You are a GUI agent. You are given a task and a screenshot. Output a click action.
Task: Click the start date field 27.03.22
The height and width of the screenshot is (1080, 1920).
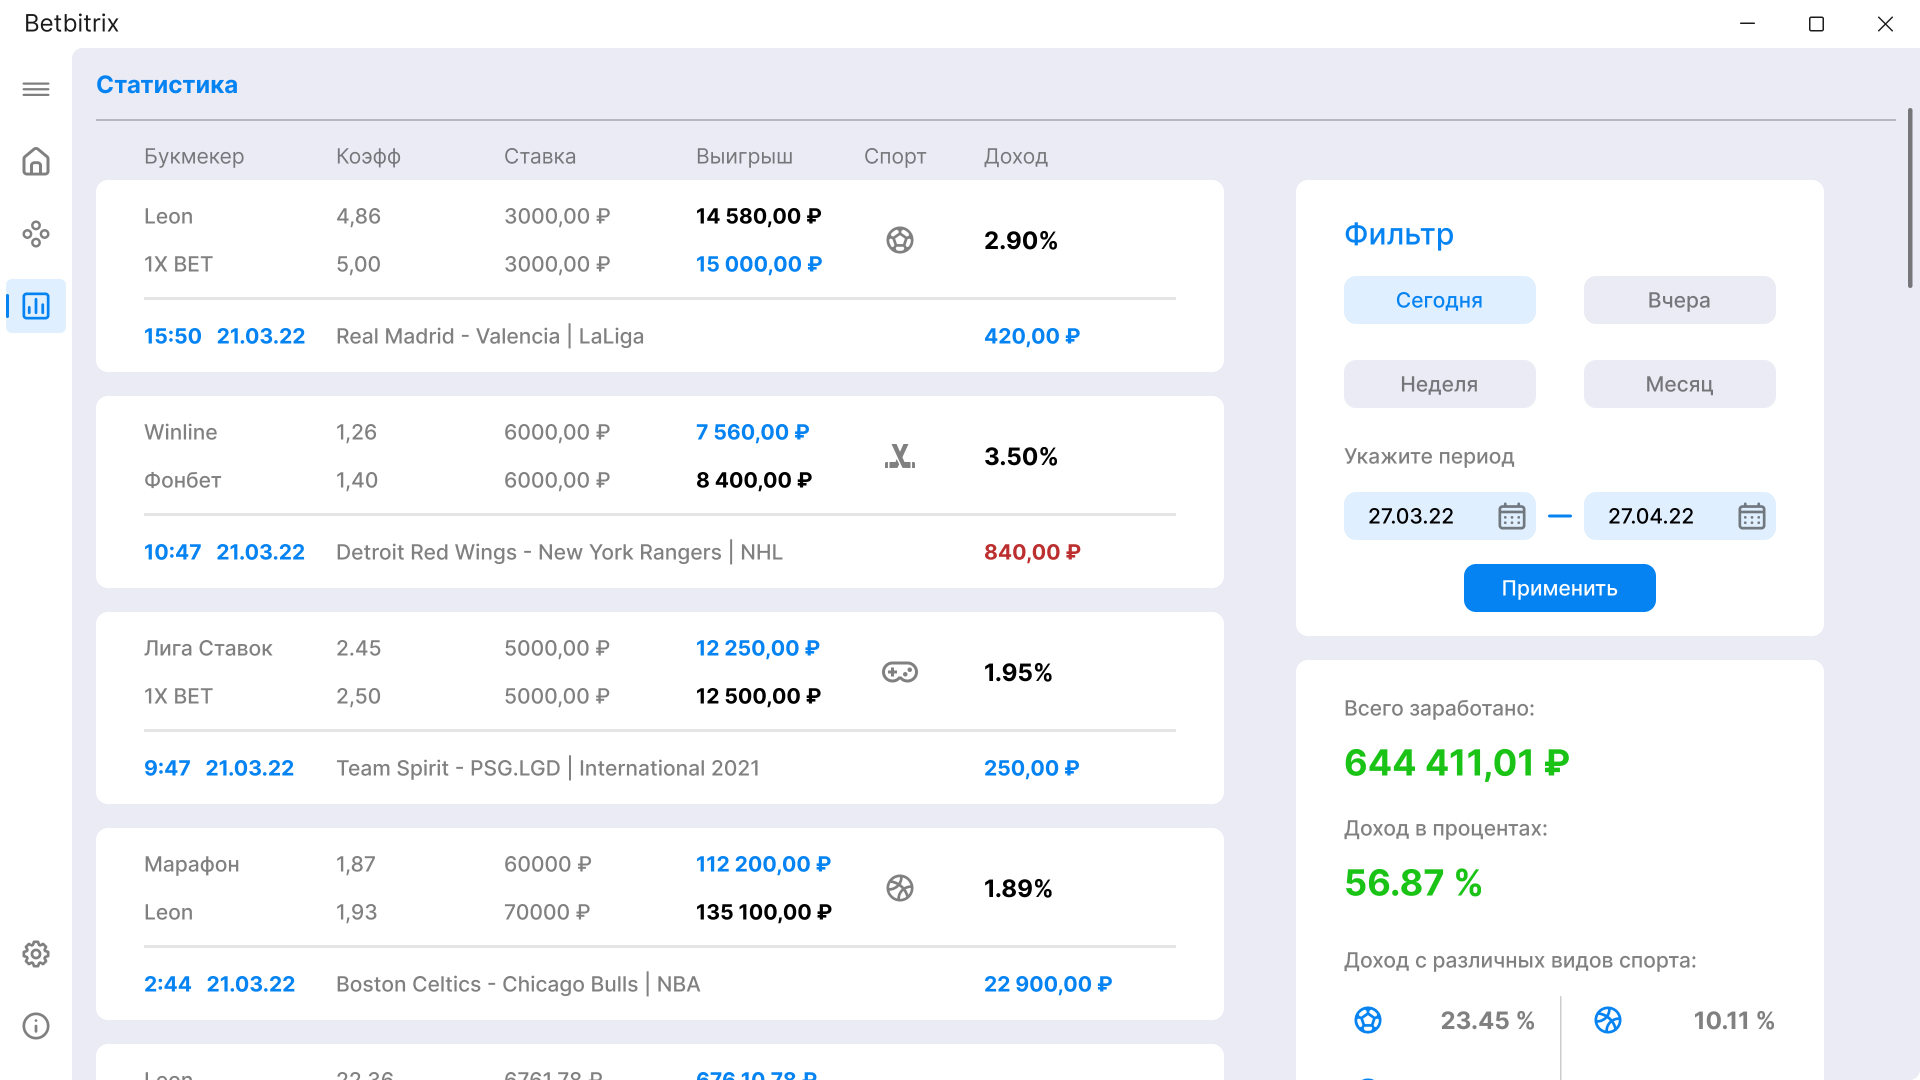click(1439, 516)
